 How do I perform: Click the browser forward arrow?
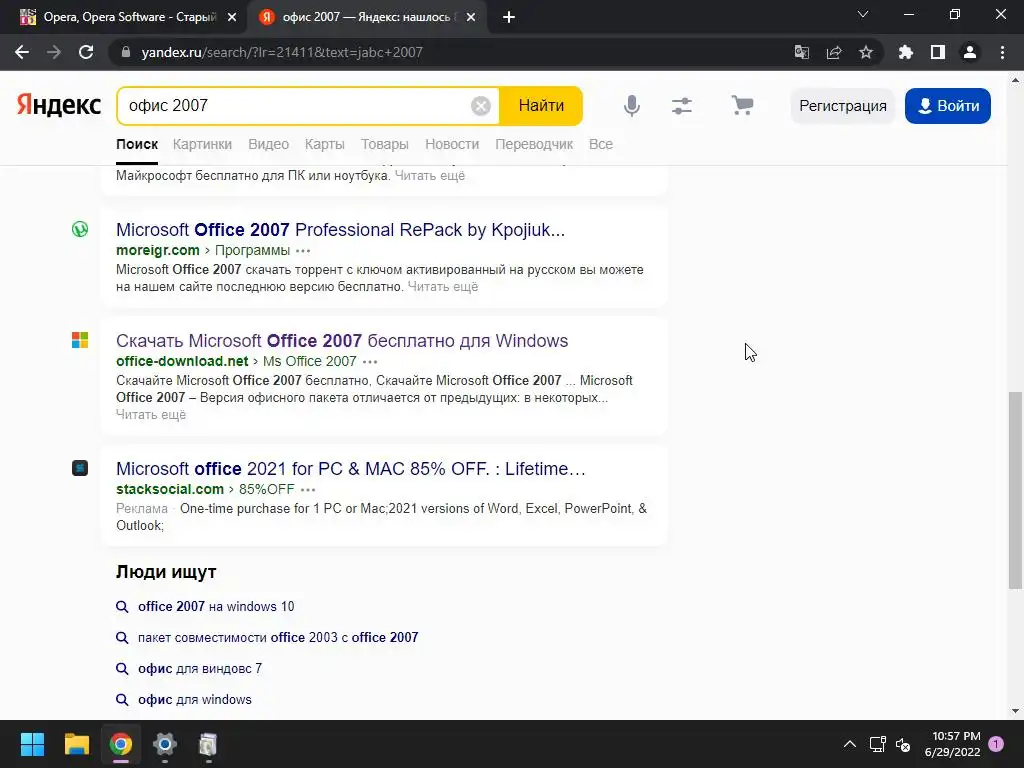click(x=54, y=52)
